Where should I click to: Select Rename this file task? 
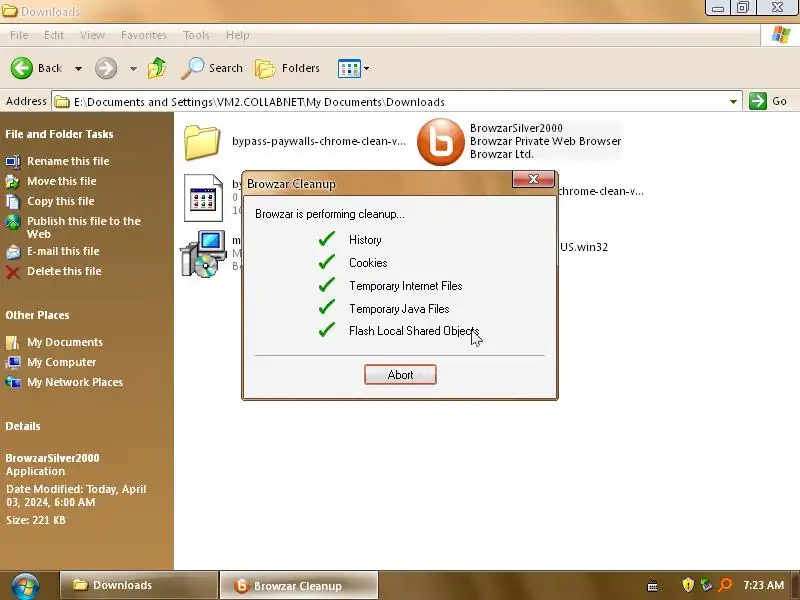tap(68, 161)
